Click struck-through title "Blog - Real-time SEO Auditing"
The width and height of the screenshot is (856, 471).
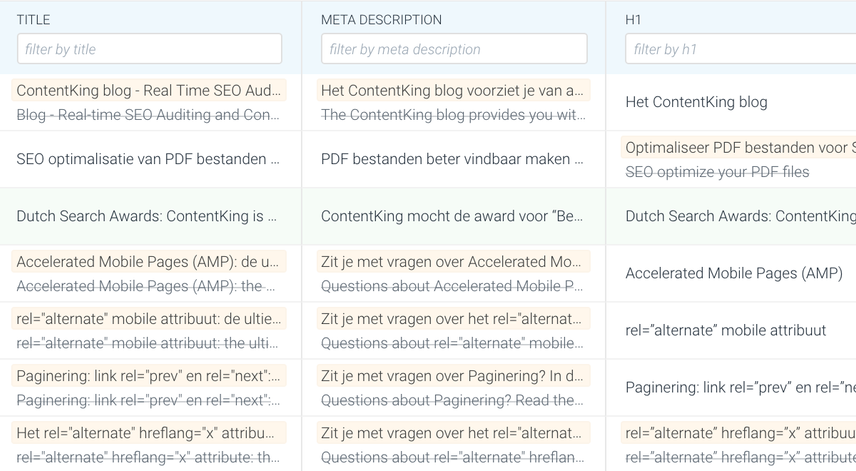[x=149, y=115]
